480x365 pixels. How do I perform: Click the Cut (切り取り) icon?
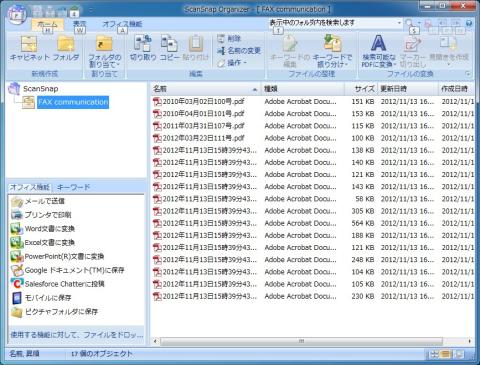tap(143, 48)
